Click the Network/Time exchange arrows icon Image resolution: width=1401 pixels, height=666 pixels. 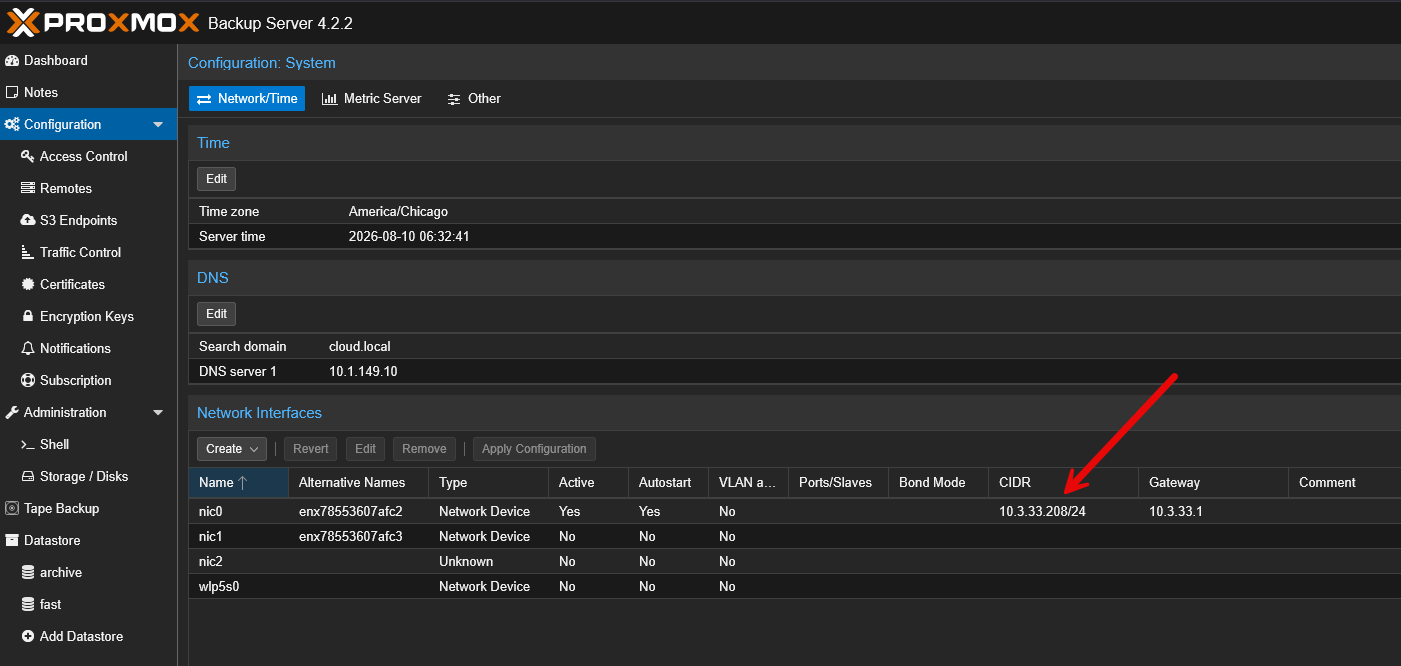204,99
